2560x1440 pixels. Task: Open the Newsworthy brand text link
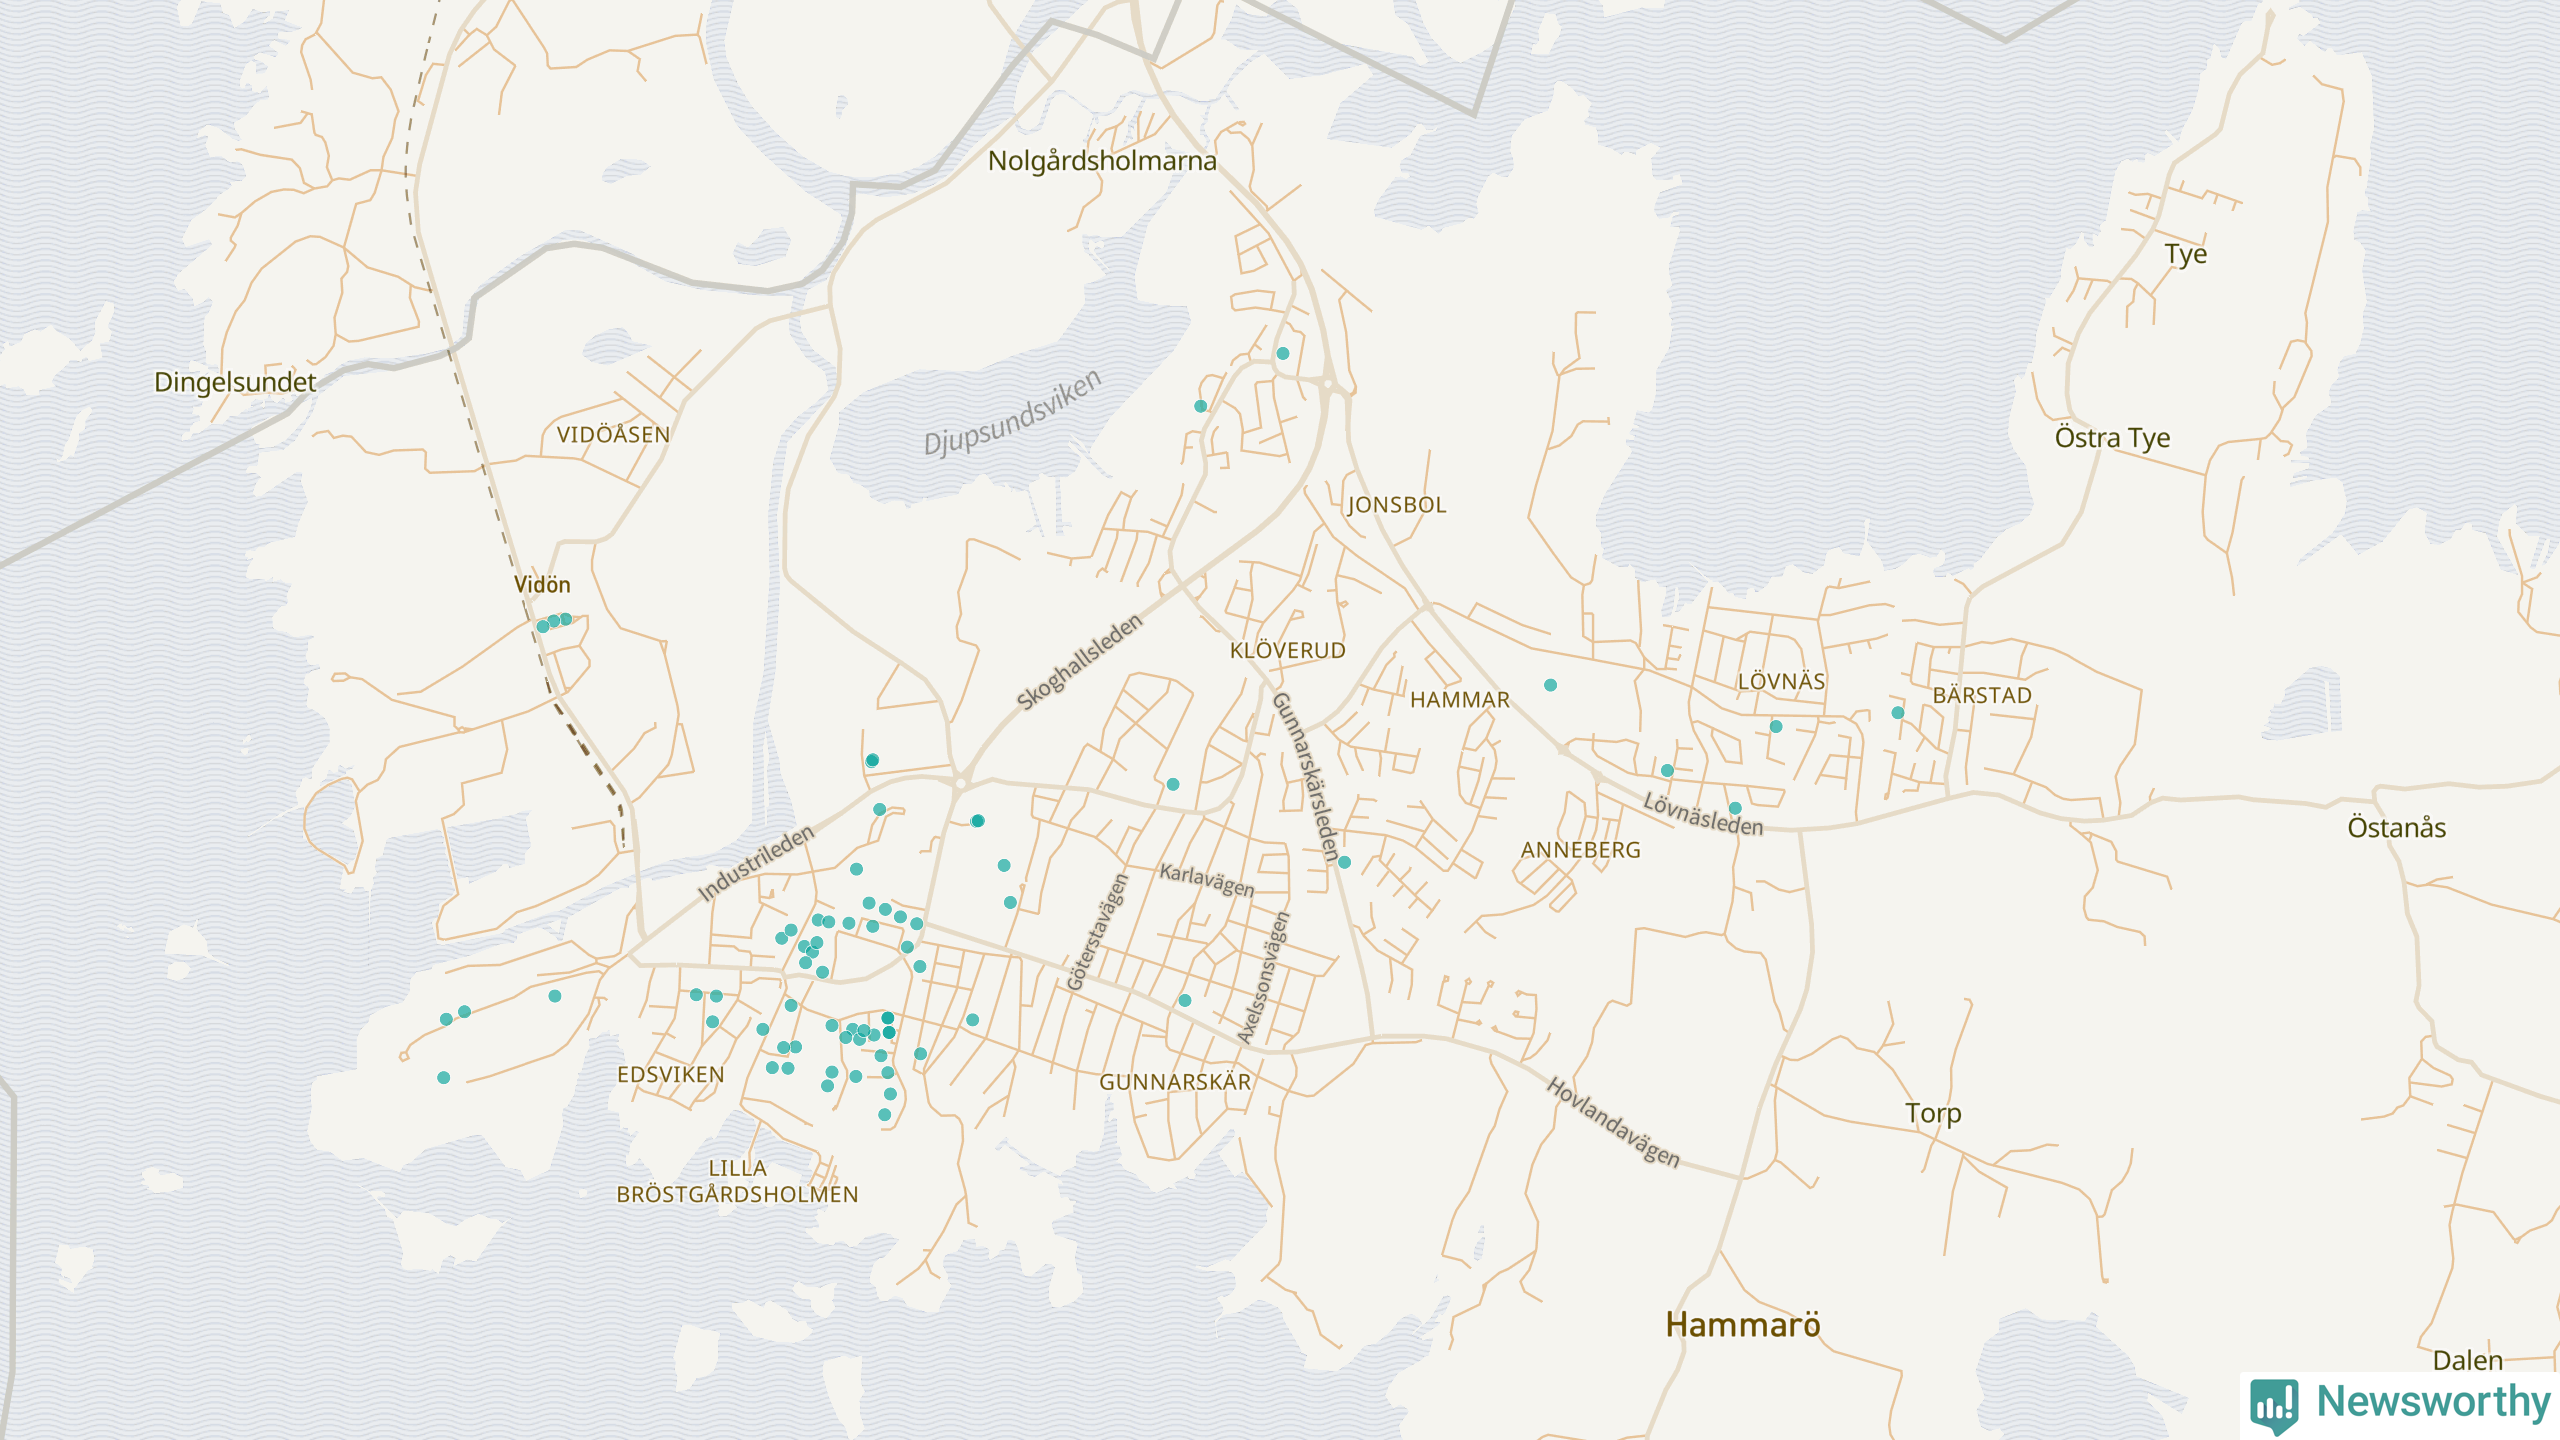[x=2433, y=1401]
